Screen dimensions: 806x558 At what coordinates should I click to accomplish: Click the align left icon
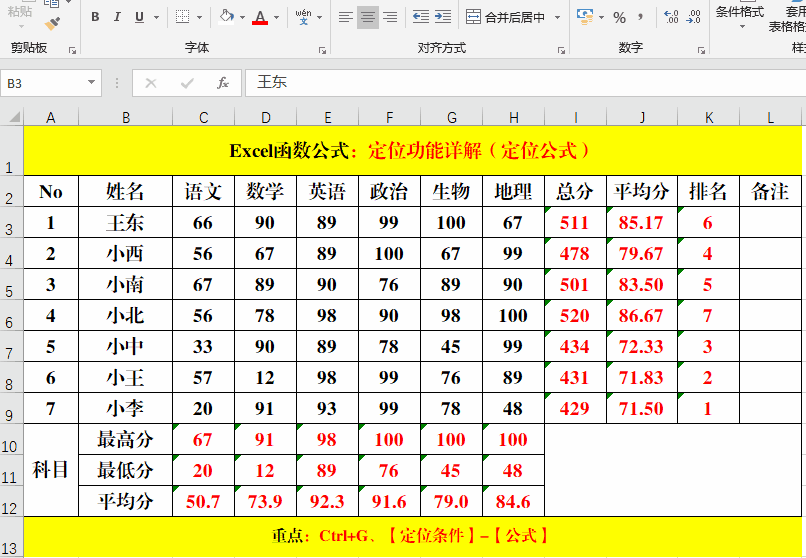point(345,17)
